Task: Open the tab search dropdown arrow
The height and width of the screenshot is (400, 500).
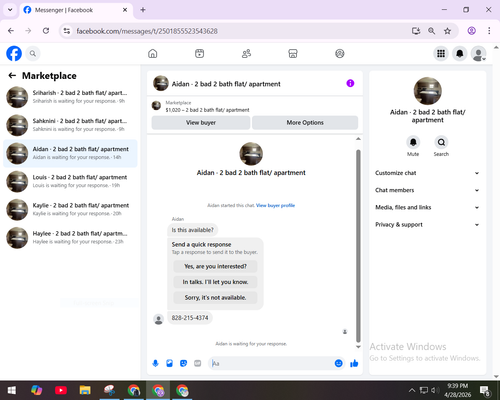Action: pos(10,10)
